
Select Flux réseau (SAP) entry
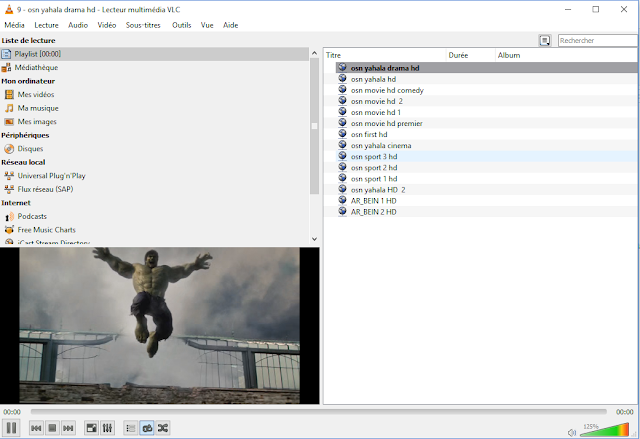(x=154, y=189)
